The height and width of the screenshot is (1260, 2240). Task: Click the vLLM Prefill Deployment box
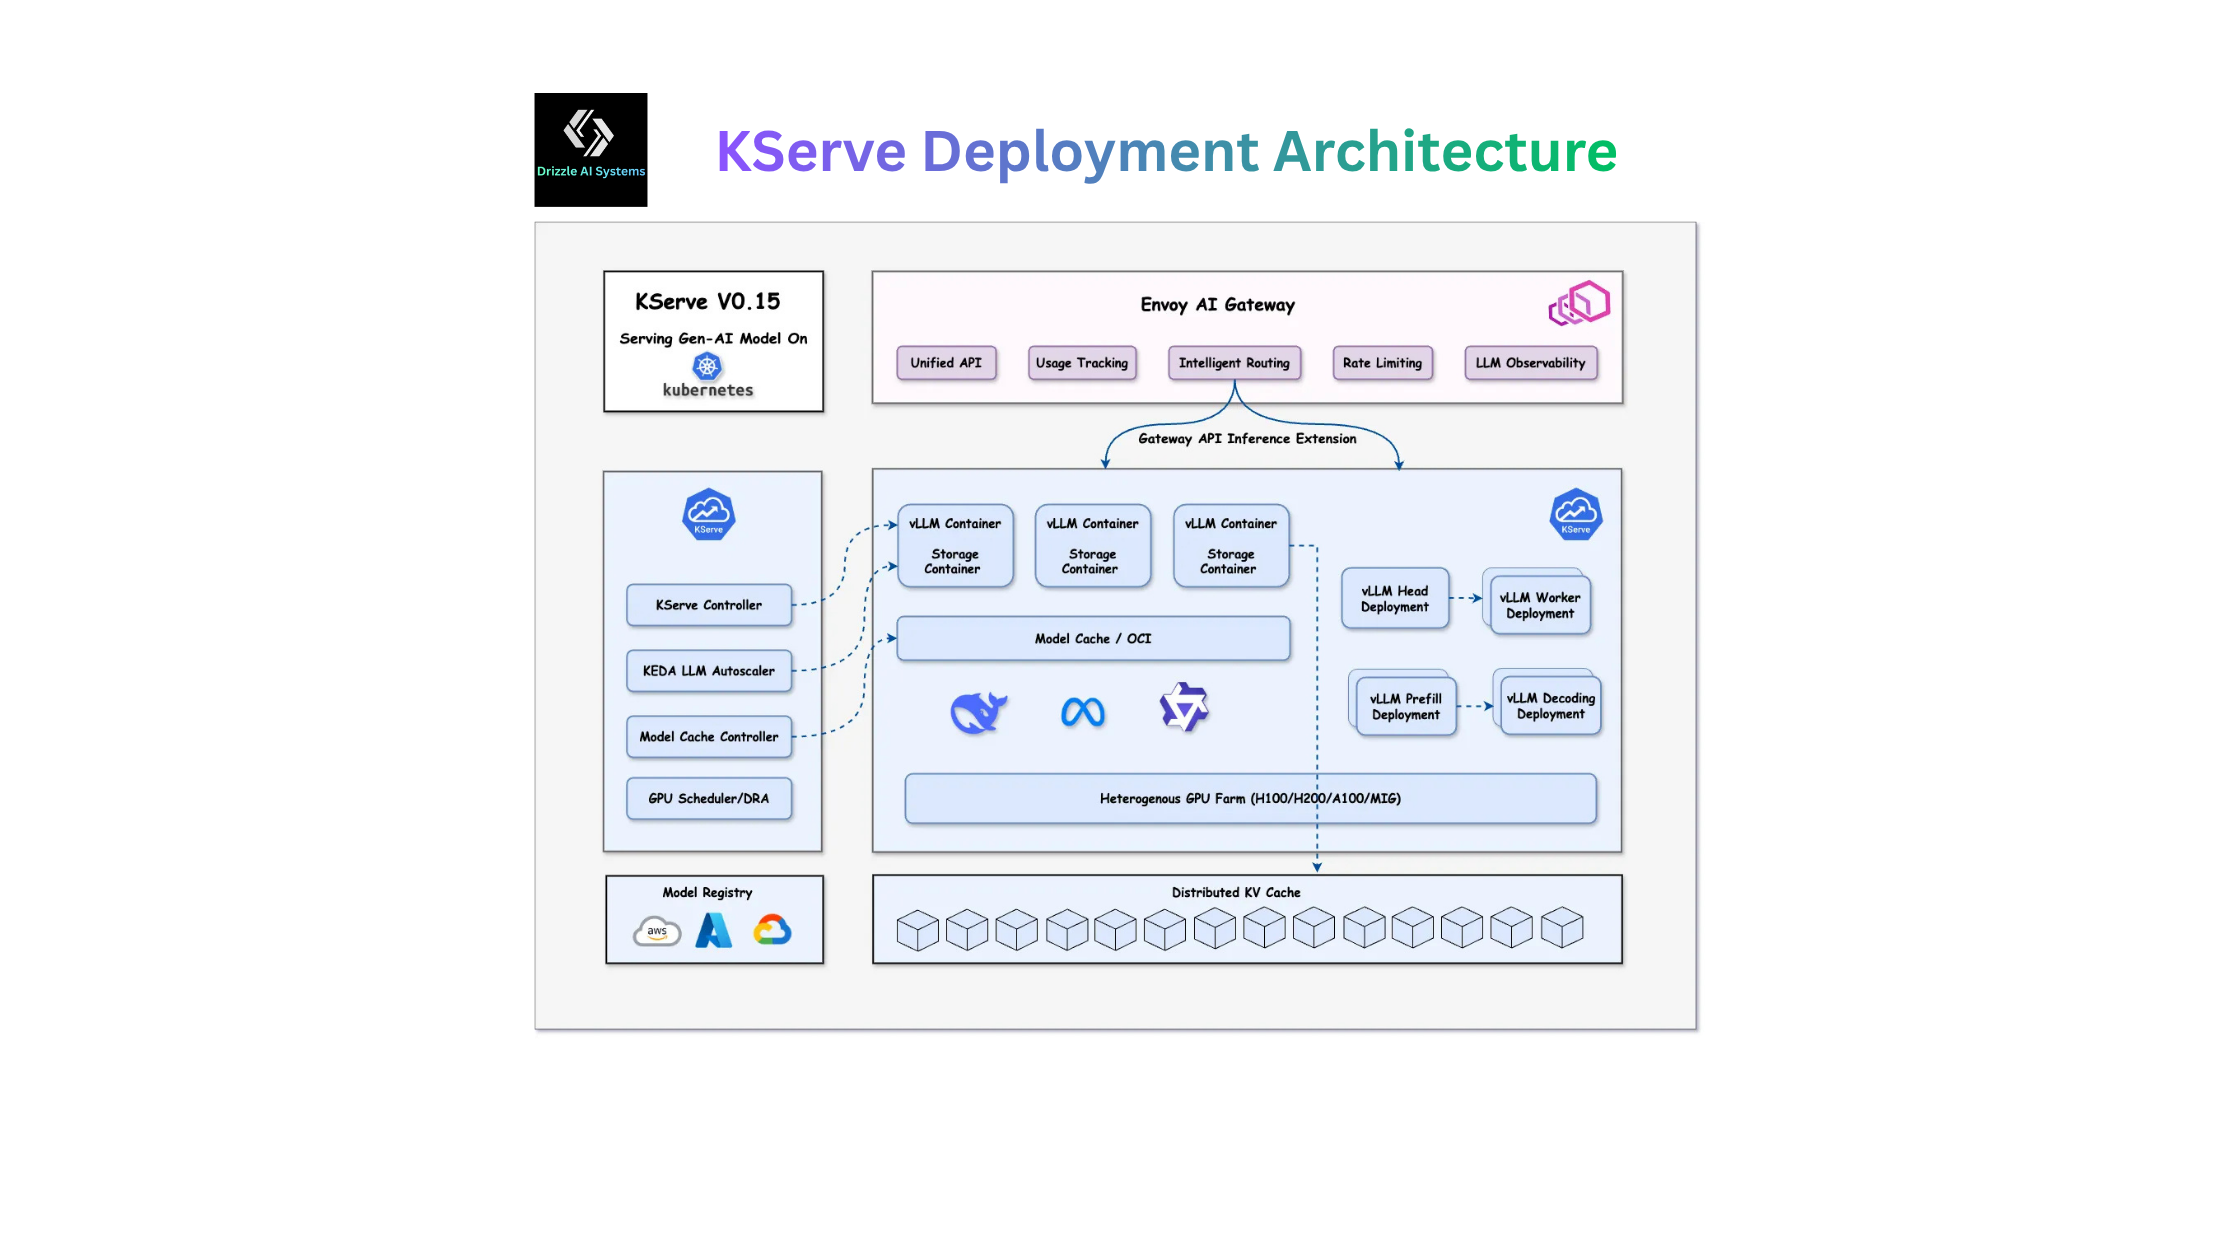pos(1406,707)
